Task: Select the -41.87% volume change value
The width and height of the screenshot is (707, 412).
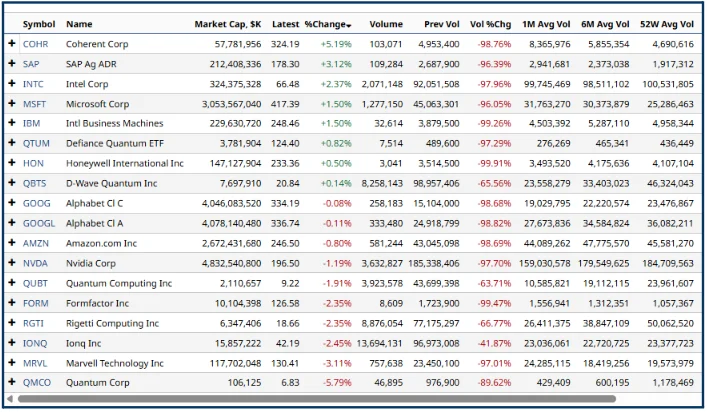Action: (494, 343)
